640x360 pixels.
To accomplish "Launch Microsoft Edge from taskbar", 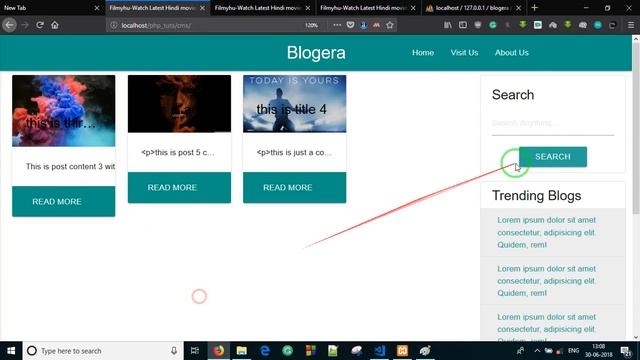I will coord(264,351).
